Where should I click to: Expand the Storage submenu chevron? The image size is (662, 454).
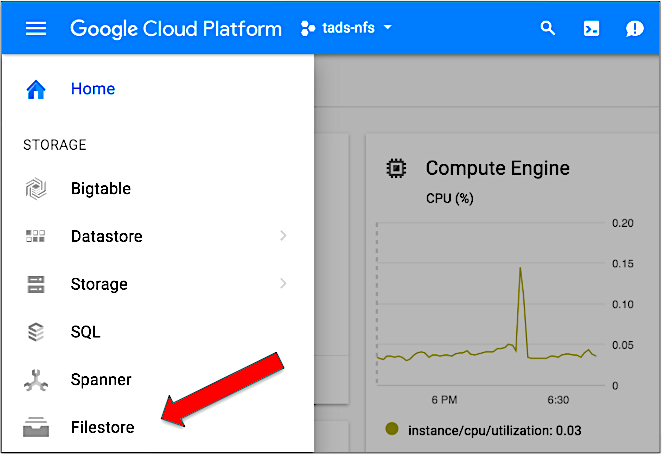pos(284,284)
